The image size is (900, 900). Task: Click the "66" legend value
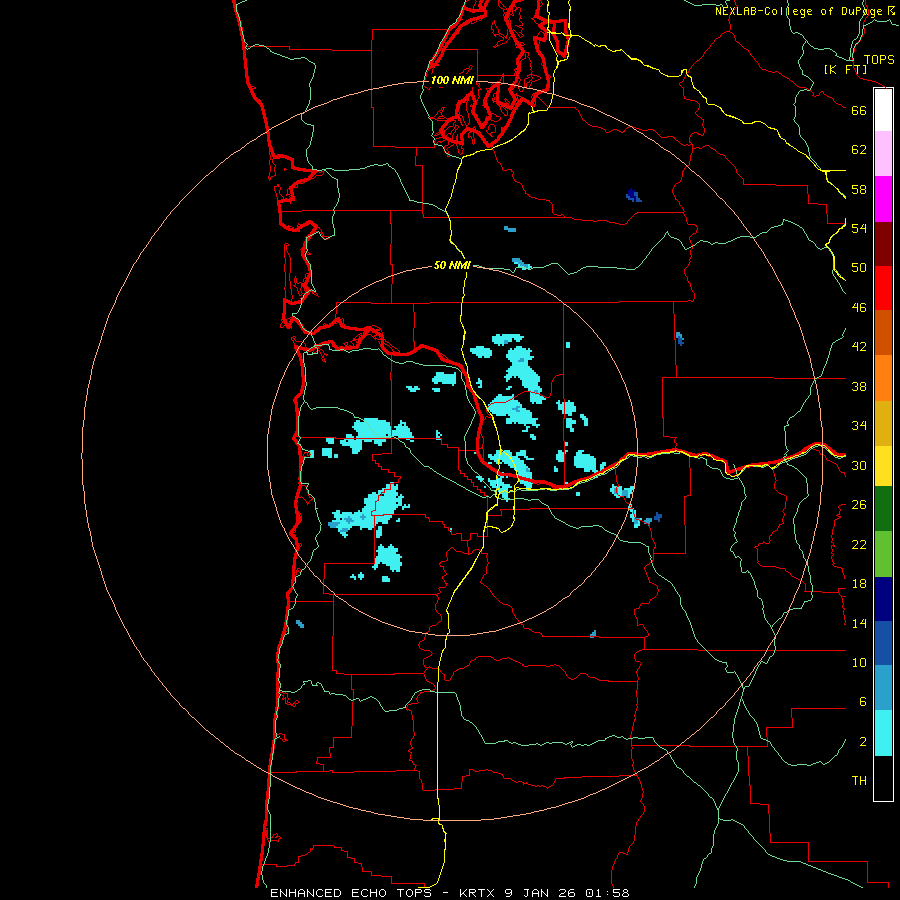859,110
